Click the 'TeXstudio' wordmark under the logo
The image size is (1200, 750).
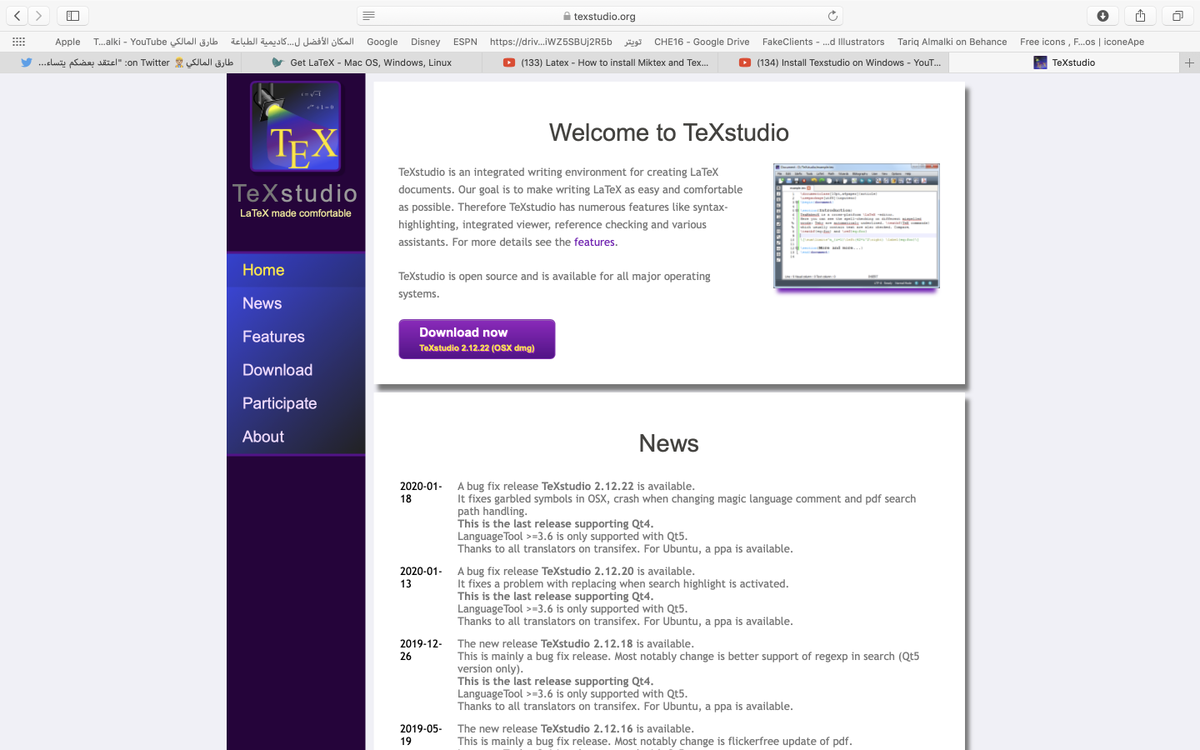click(295, 192)
